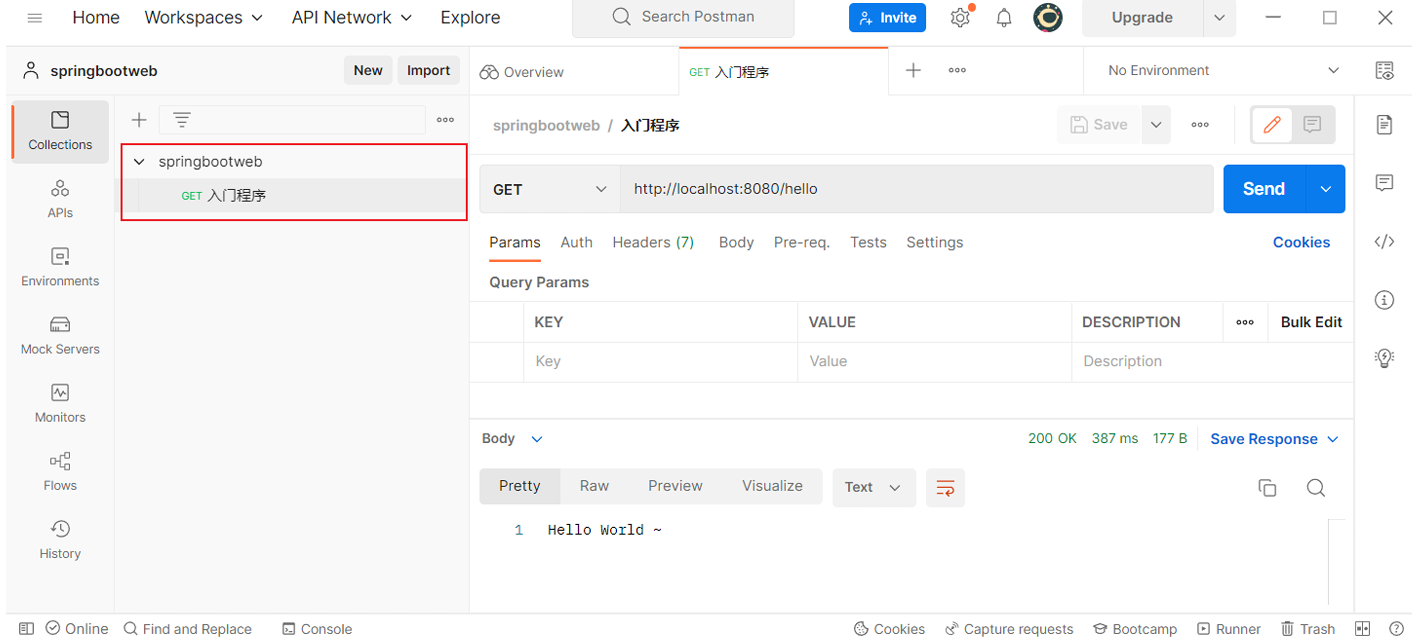Switch to edit mode pencil icon
Image resolution: width=1412 pixels, height=644 pixels.
point(1272,125)
